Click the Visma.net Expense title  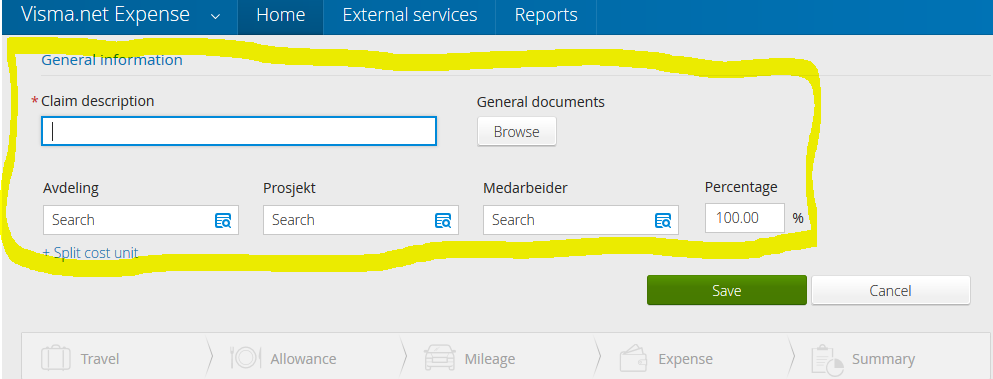[105, 15]
